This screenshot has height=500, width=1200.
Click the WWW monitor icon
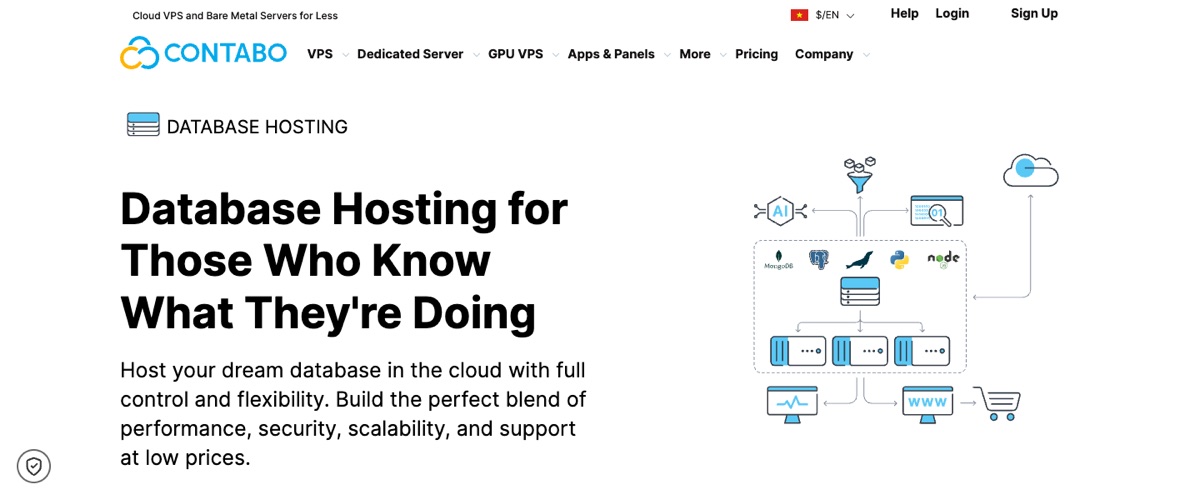click(x=928, y=404)
